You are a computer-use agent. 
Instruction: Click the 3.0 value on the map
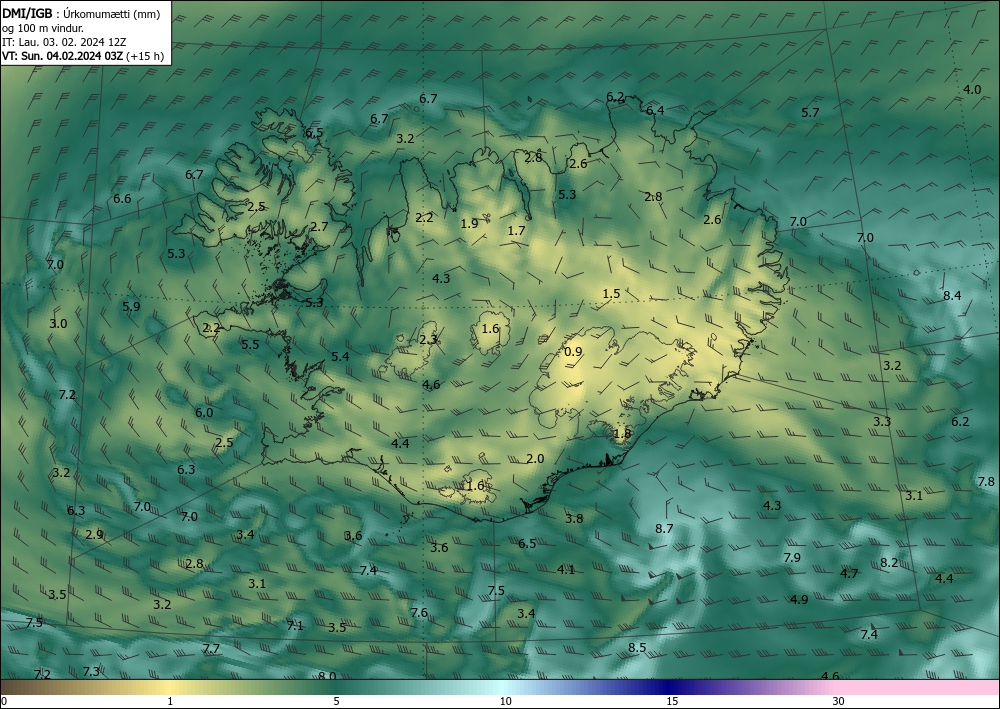click(x=57, y=323)
